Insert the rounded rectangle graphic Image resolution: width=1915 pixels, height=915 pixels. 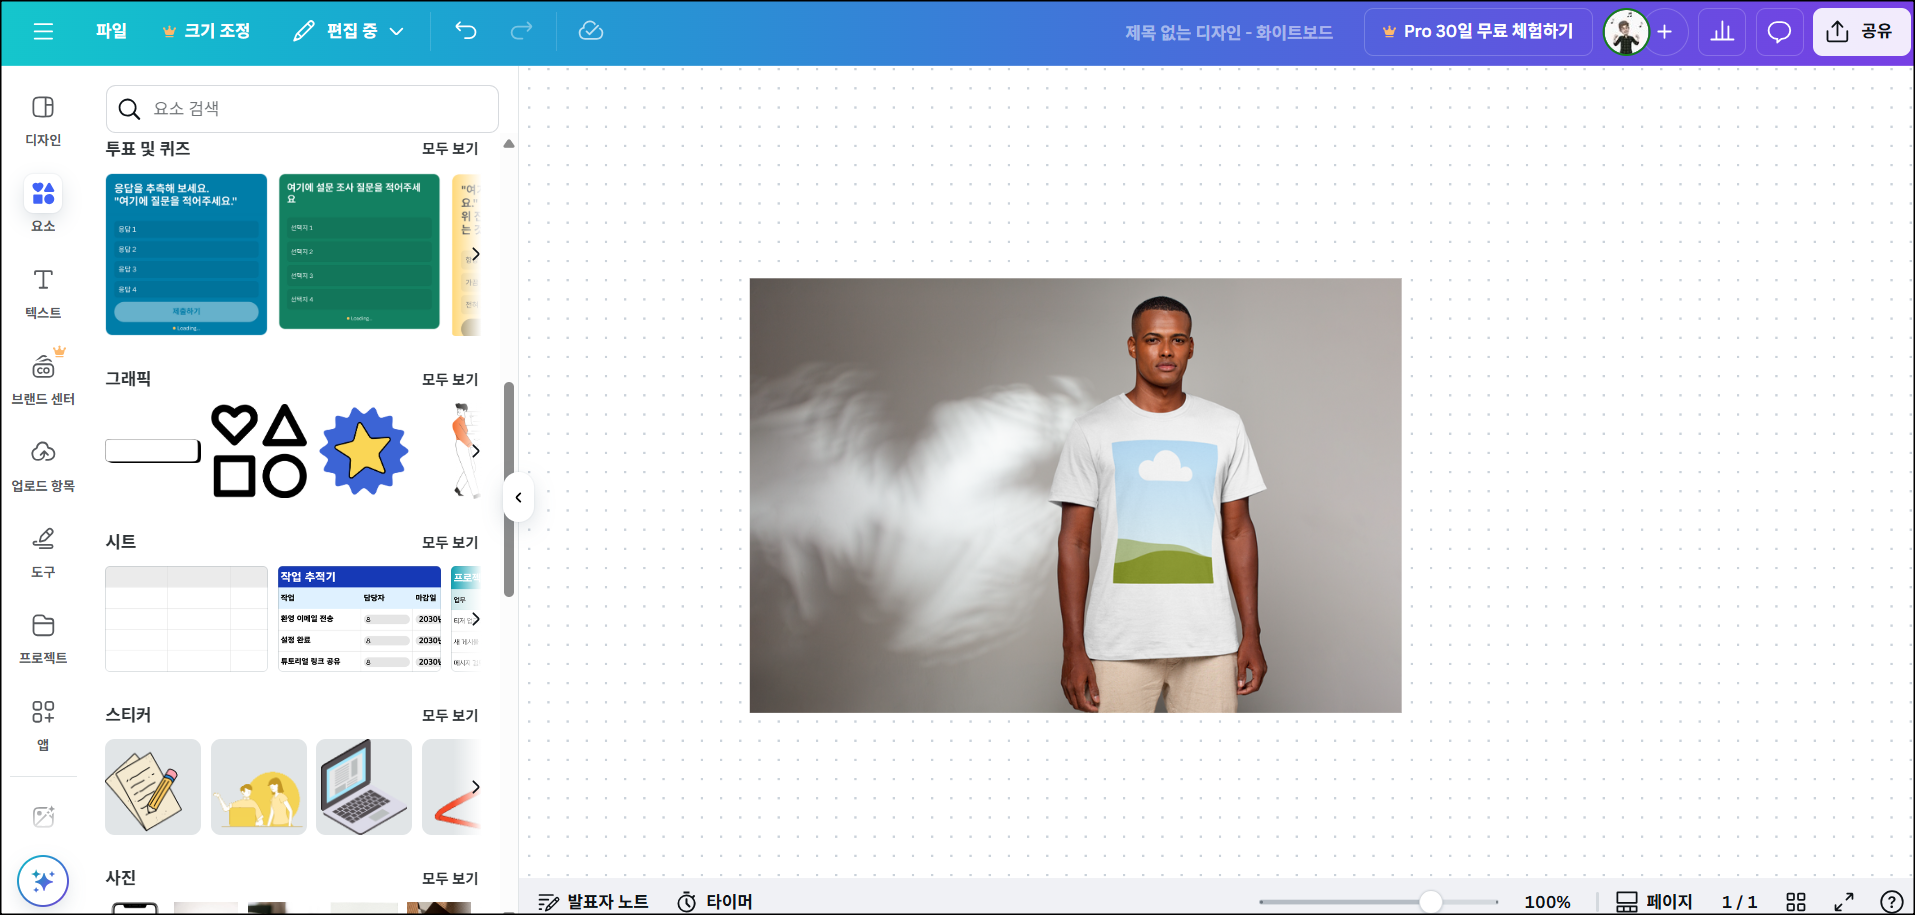pyautogui.click(x=153, y=451)
